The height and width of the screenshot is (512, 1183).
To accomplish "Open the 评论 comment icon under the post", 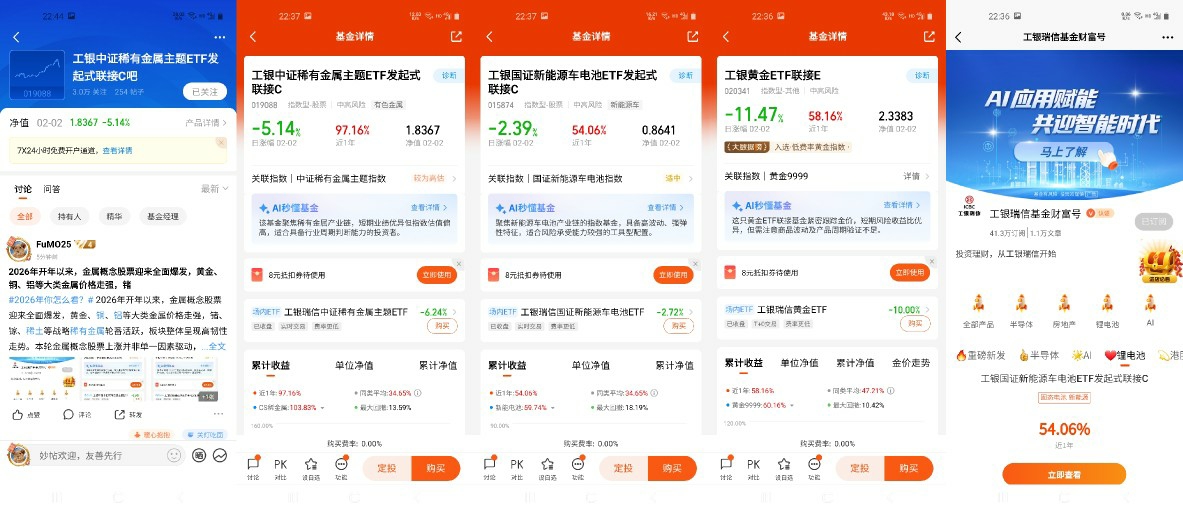I will pyautogui.click(x=69, y=414).
